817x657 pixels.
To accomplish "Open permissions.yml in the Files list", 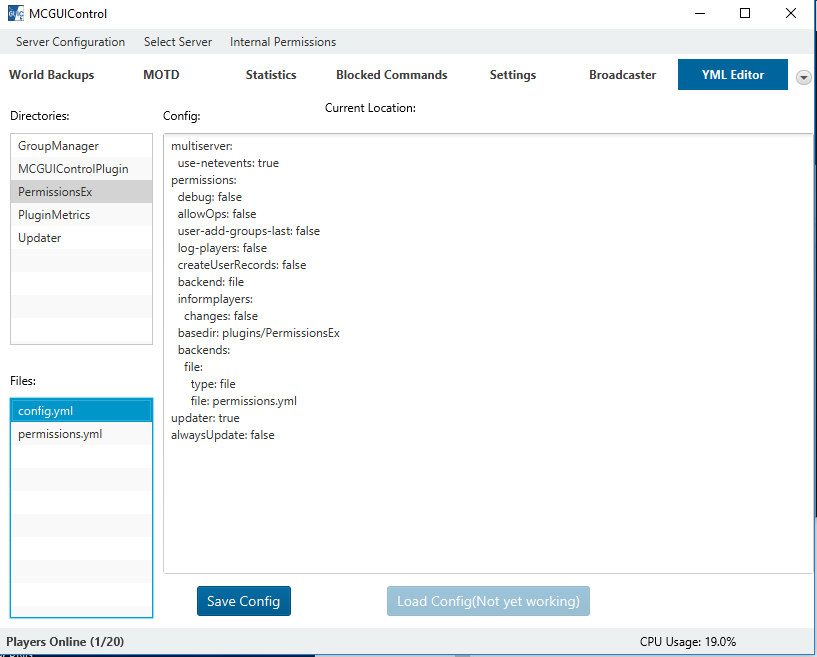I will tap(60, 434).
